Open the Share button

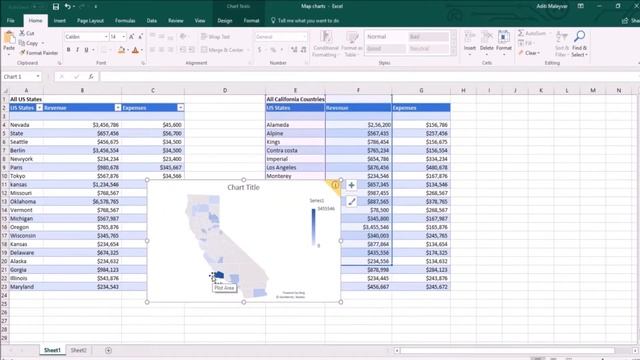tap(631, 21)
